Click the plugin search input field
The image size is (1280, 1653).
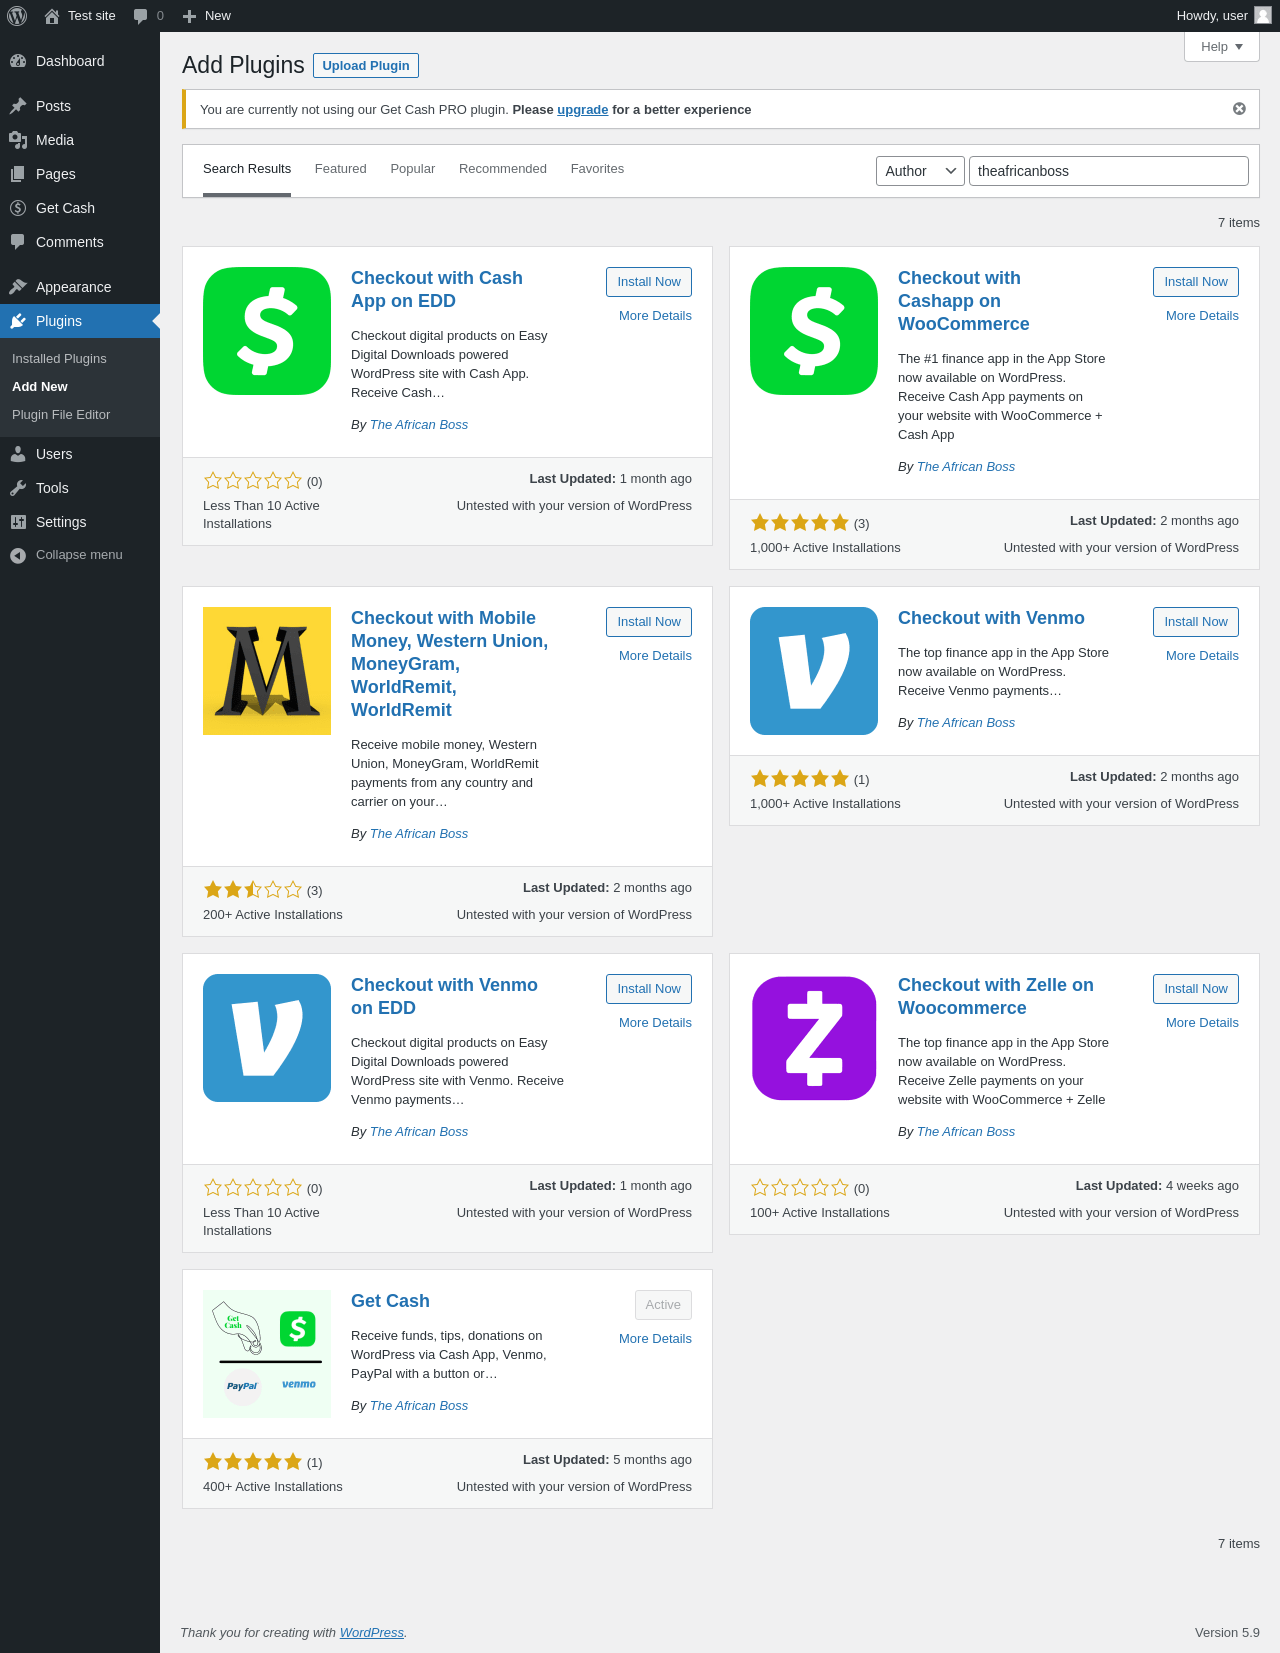click(x=1109, y=171)
